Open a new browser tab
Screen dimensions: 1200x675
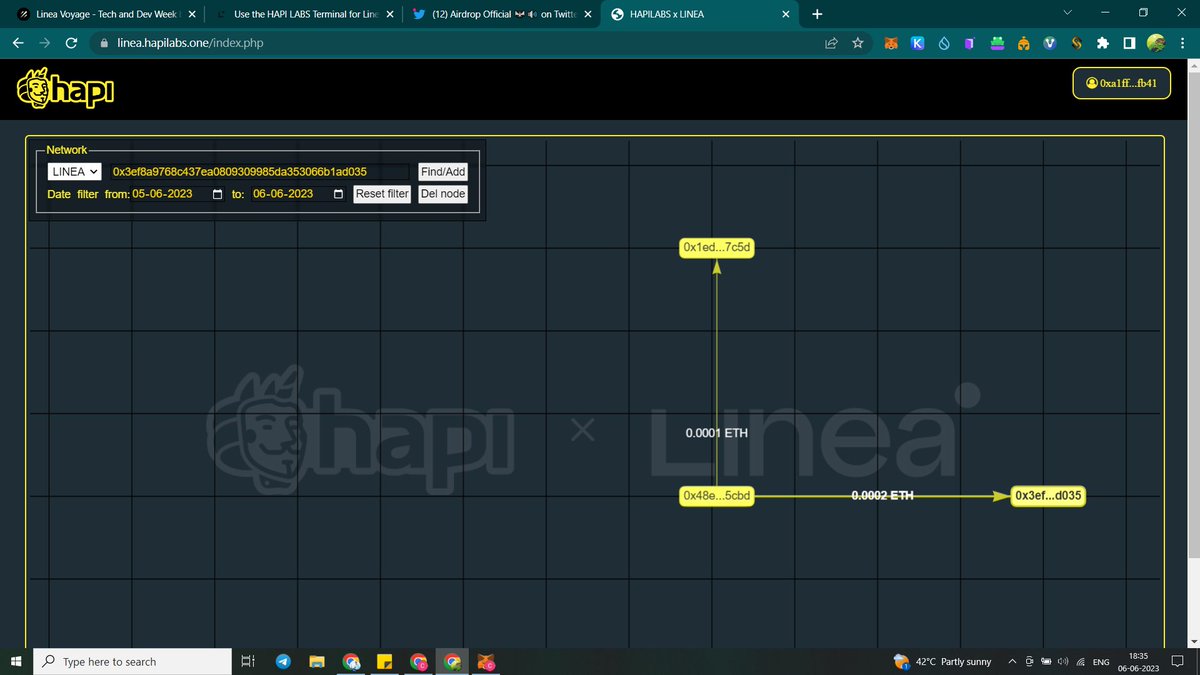pyautogui.click(x=818, y=15)
